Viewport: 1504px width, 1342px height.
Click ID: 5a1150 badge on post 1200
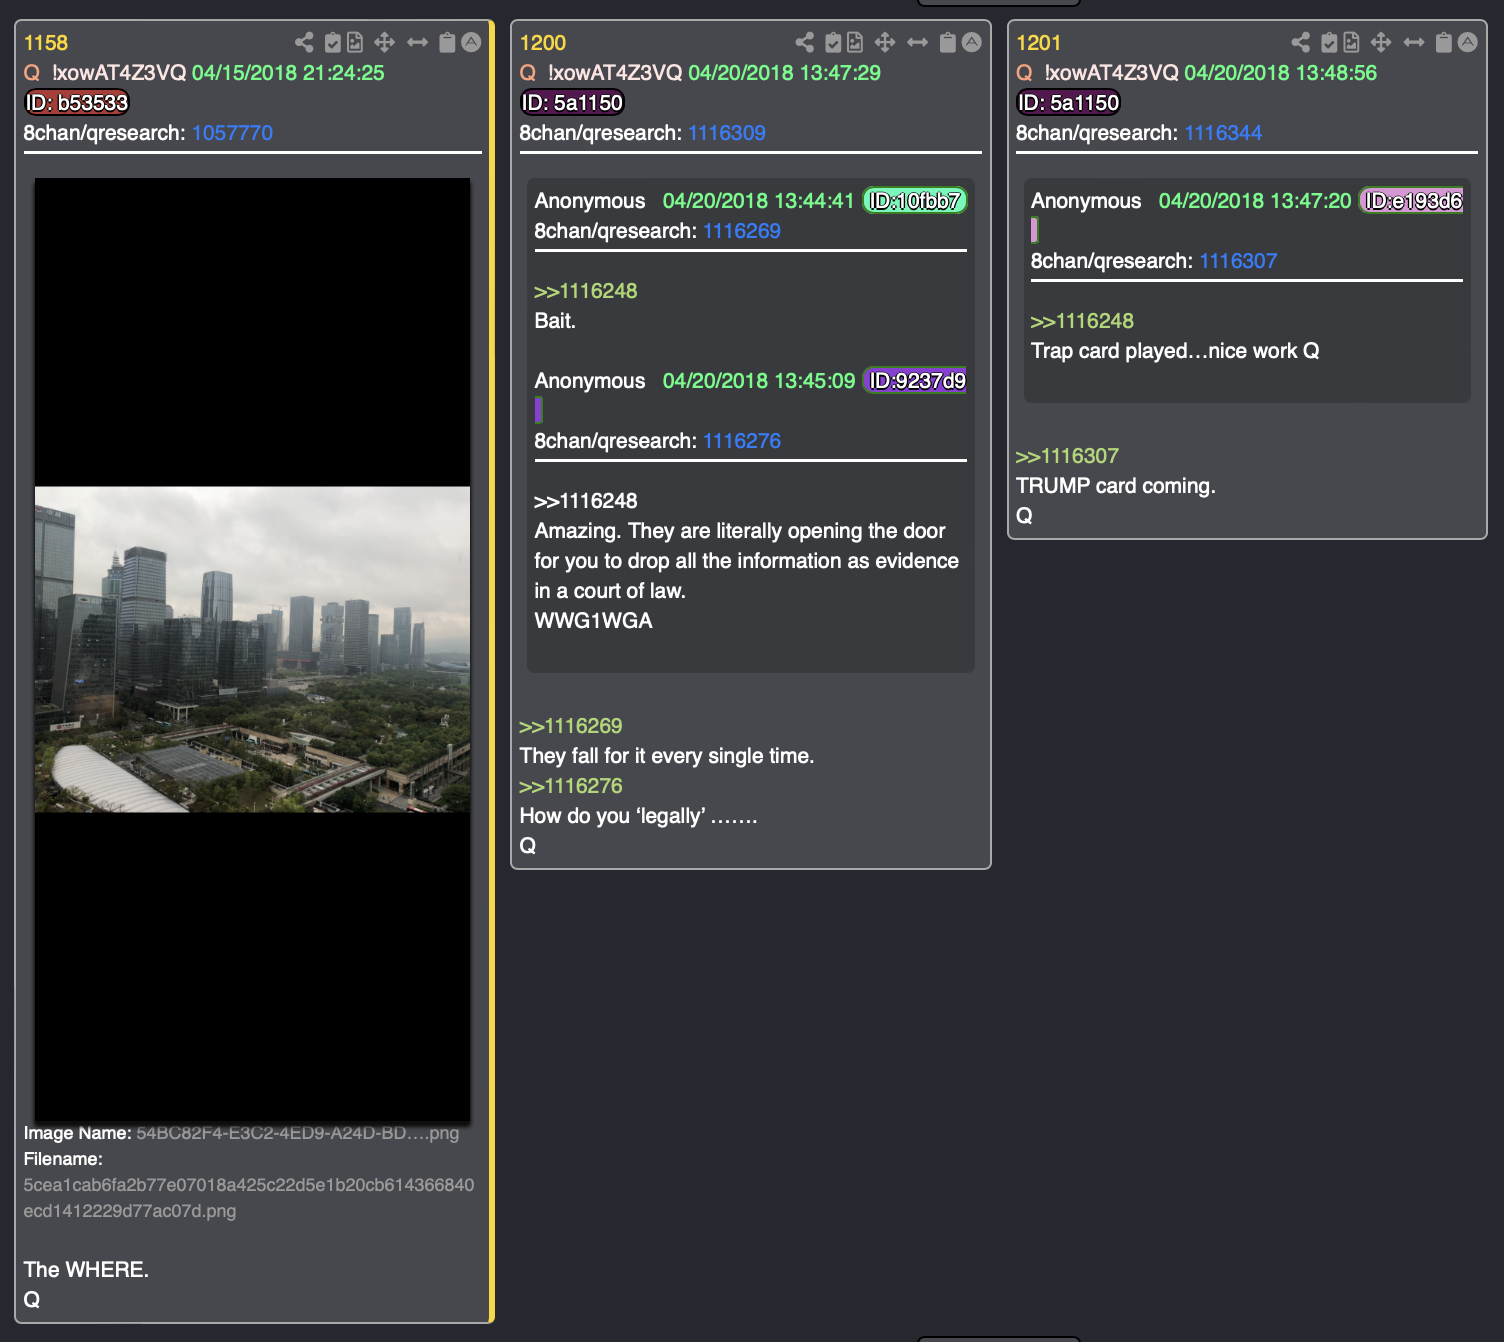[x=572, y=103]
